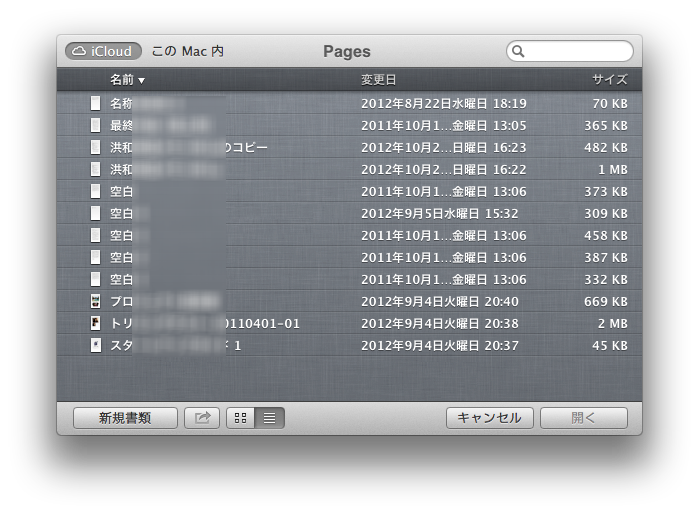Select thumbnail icon of 669 KB file
Viewport: 699px width, 514px height.
[x=95, y=301]
